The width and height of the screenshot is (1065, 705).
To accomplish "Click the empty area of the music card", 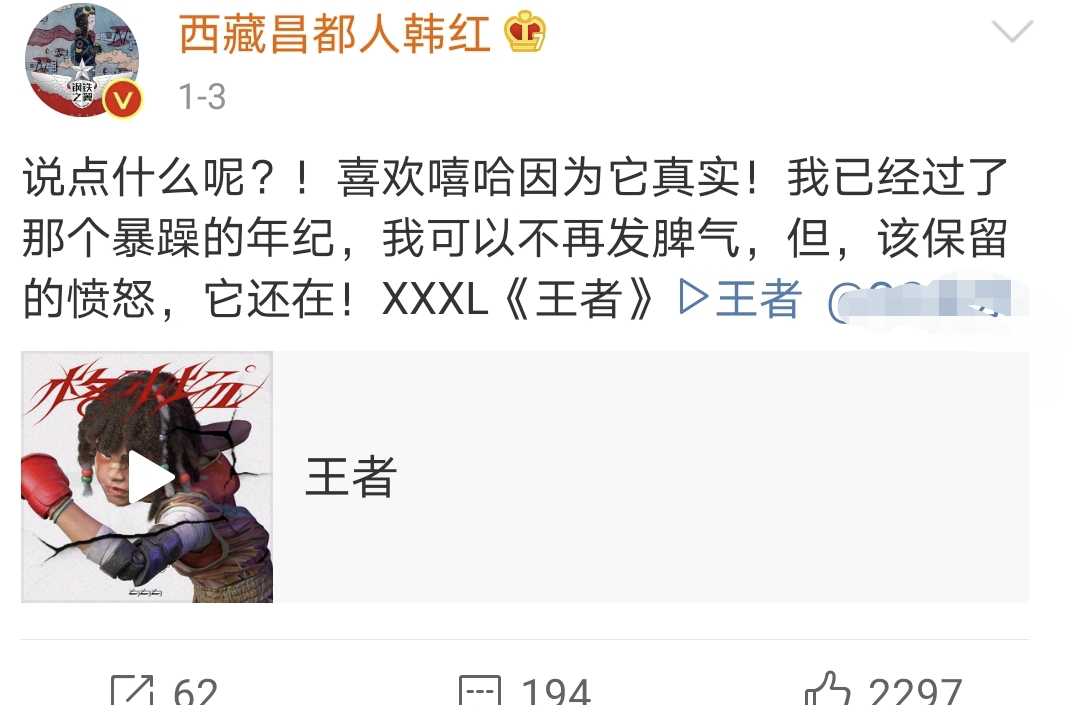I will (x=713, y=477).
